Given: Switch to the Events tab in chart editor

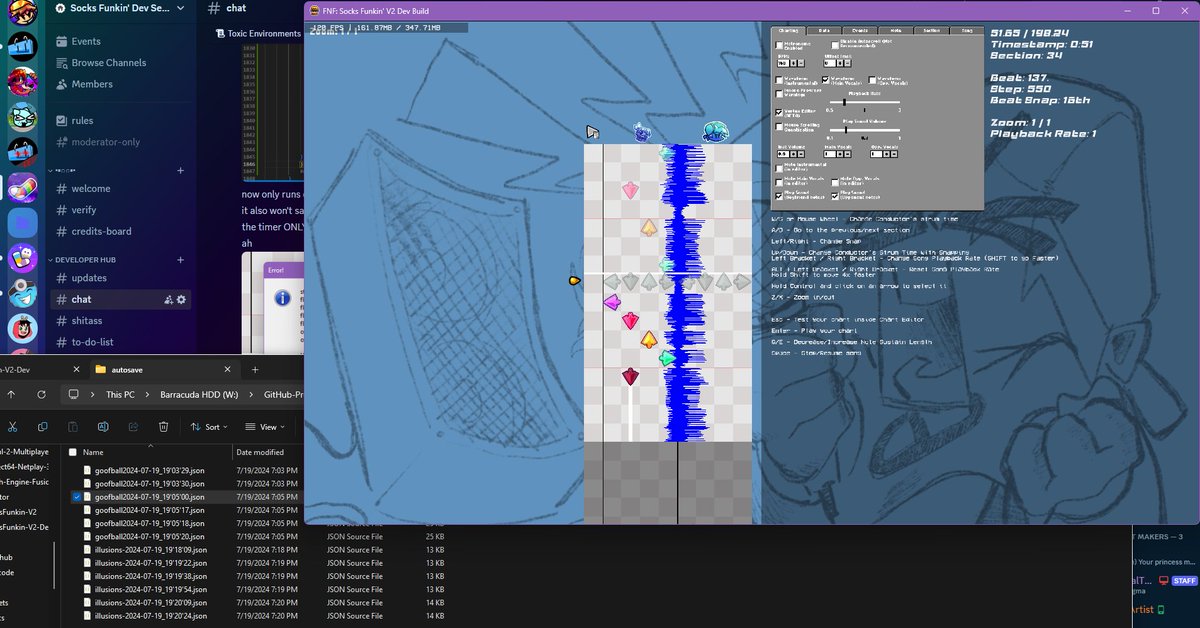Looking at the screenshot, I should click(x=859, y=31).
